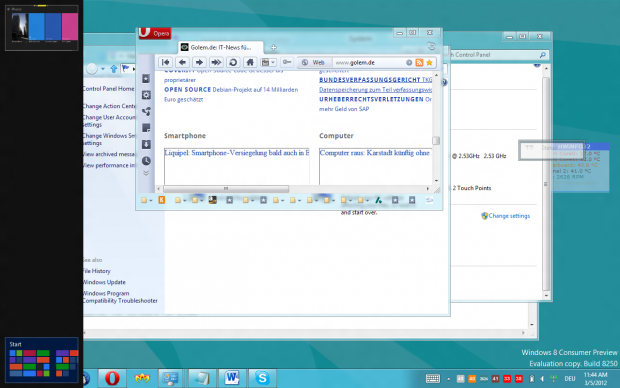Open recent locations dropdown in Control Panel
The width and height of the screenshot is (620, 388).
pyautogui.click(x=102, y=69)
